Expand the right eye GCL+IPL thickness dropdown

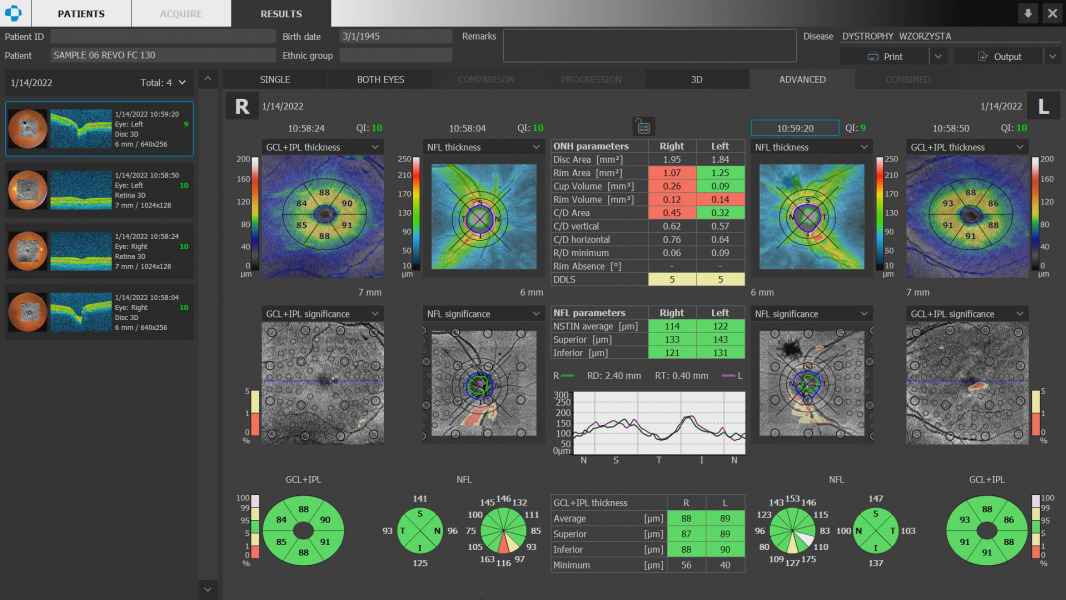(x=374, y=147)
